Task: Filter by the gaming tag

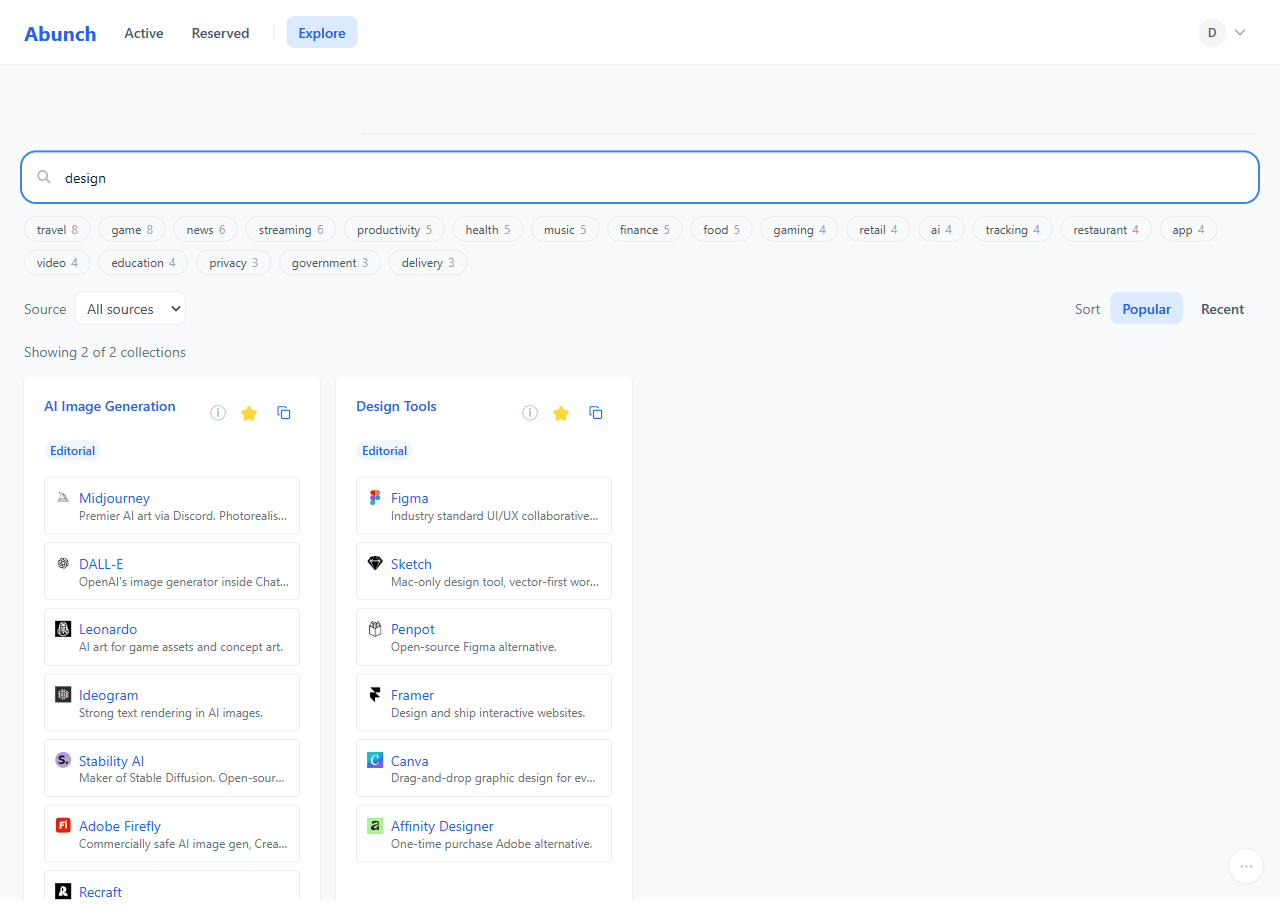Action: coord(800,230)
